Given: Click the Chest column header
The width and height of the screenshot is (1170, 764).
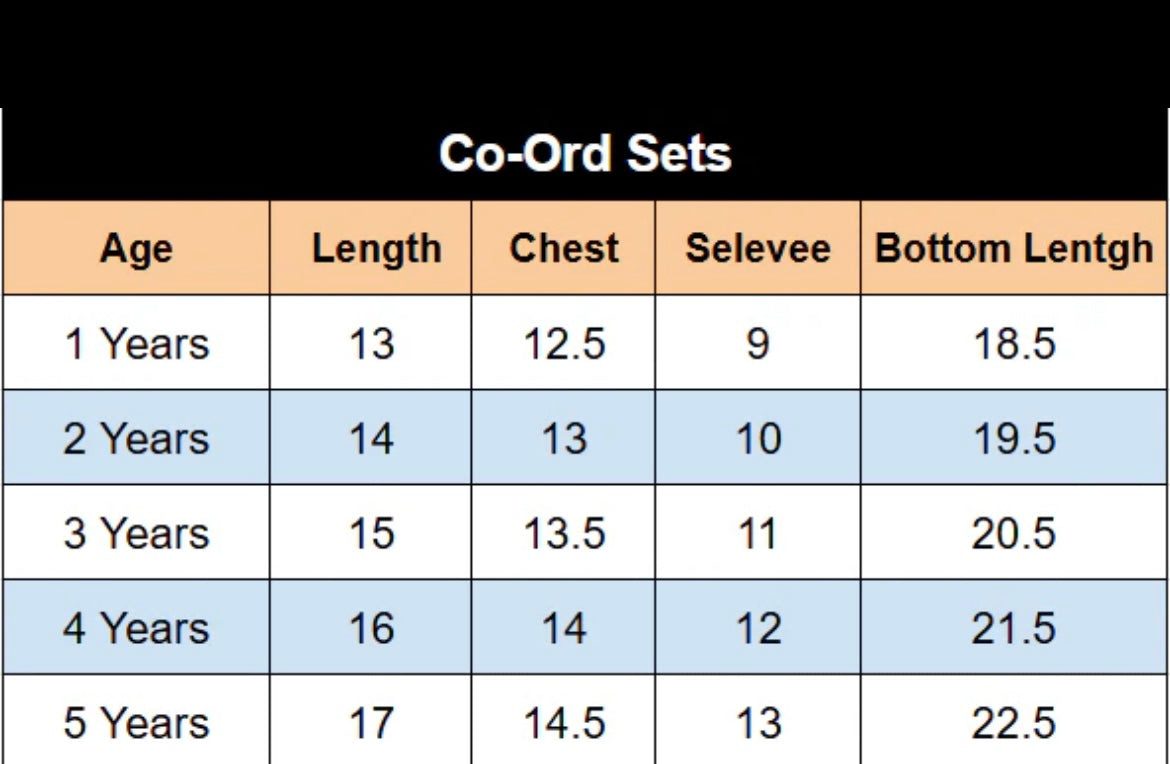Looking at the screenshot, I should pyautogui.click(x=563, y=249).
